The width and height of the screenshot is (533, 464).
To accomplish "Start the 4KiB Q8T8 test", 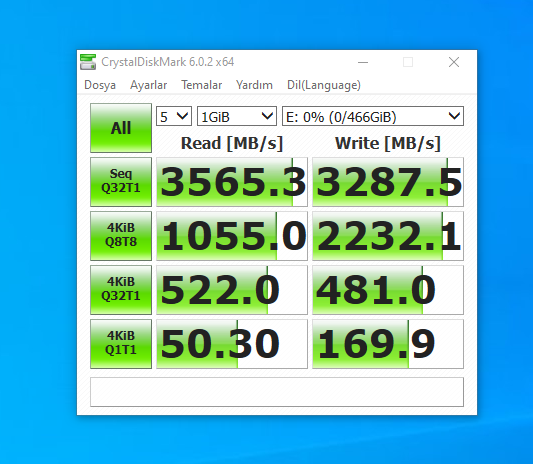I will point(121,236).
